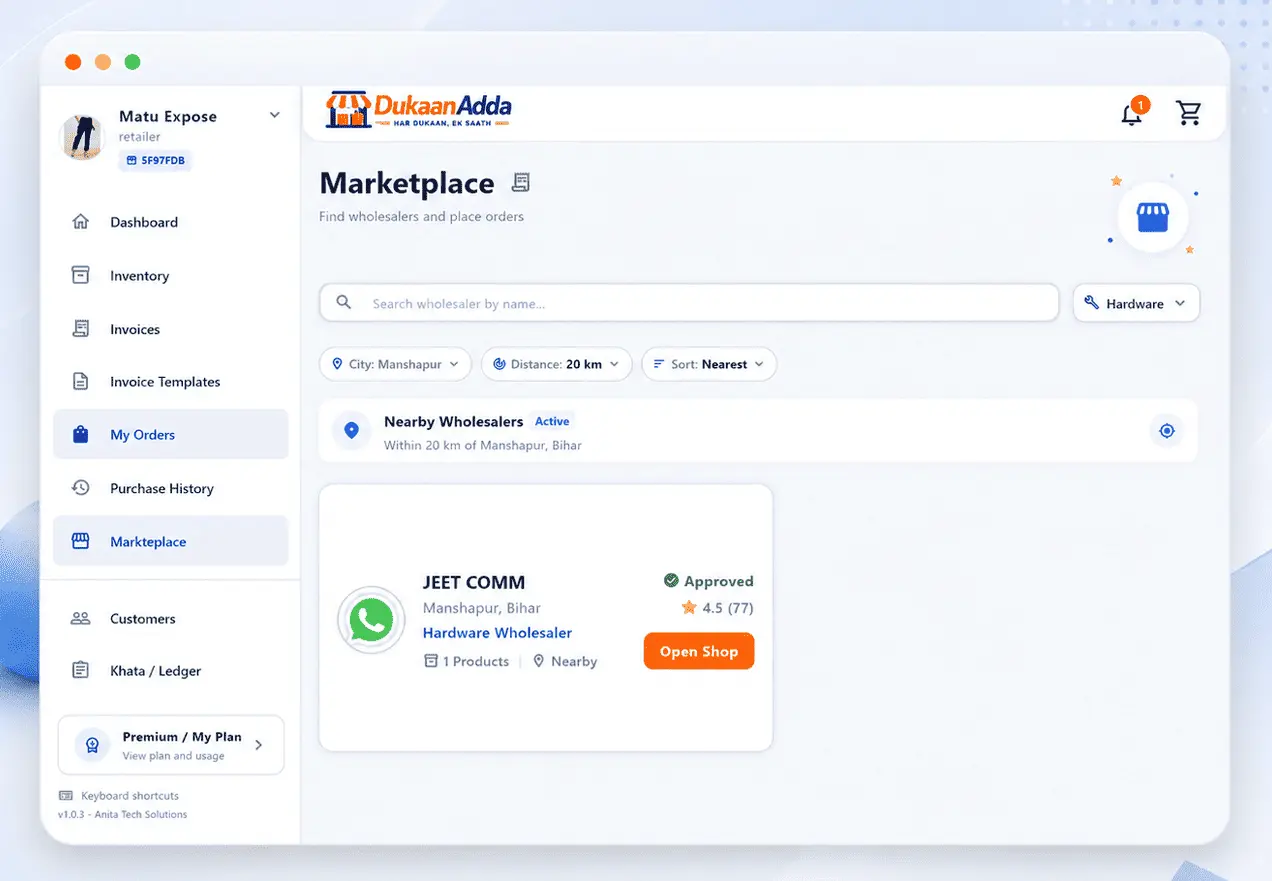Click the keyboard shortcuts icon
Screen dimensions: 1272x881
tap(66, 796)
